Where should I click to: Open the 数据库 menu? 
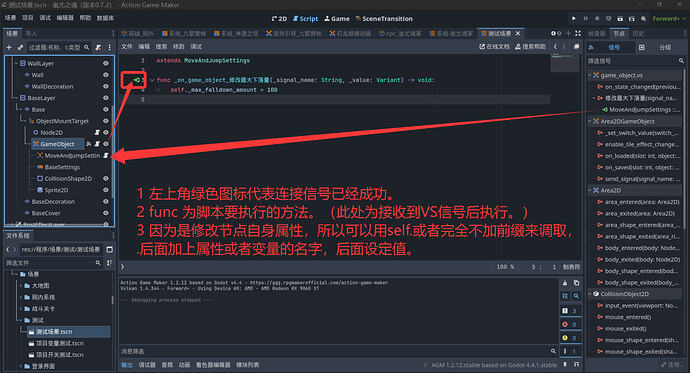pyautogui.click(x=105, y=18)
